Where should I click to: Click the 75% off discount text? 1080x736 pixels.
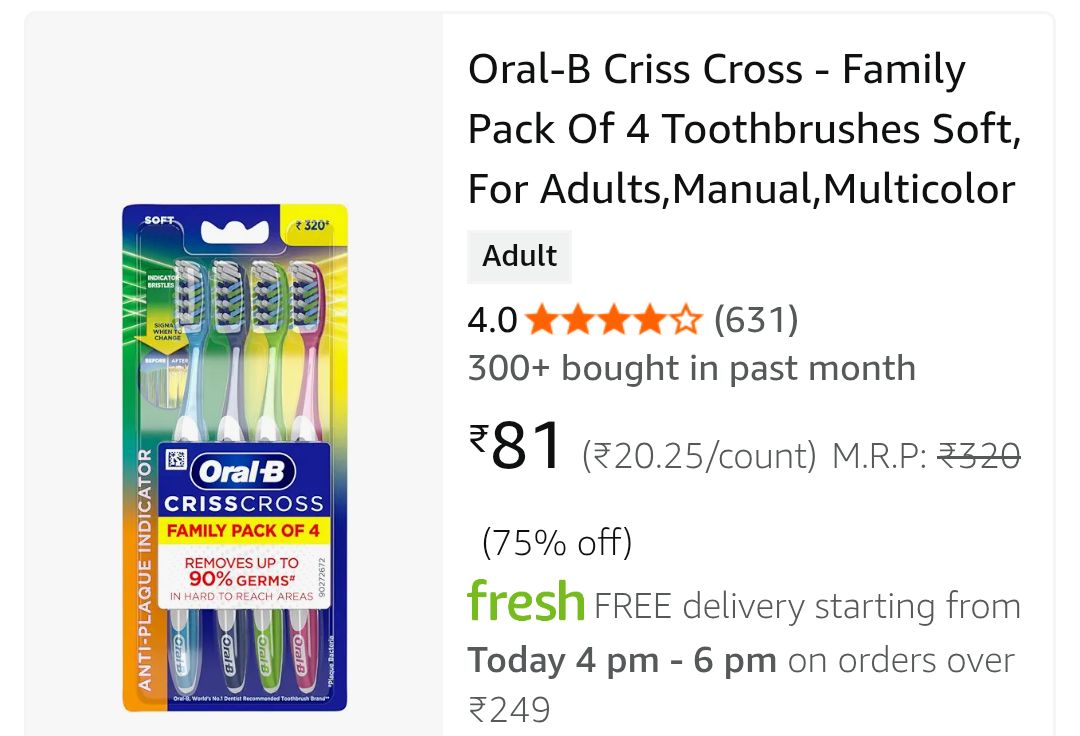[x=556, y=543]
